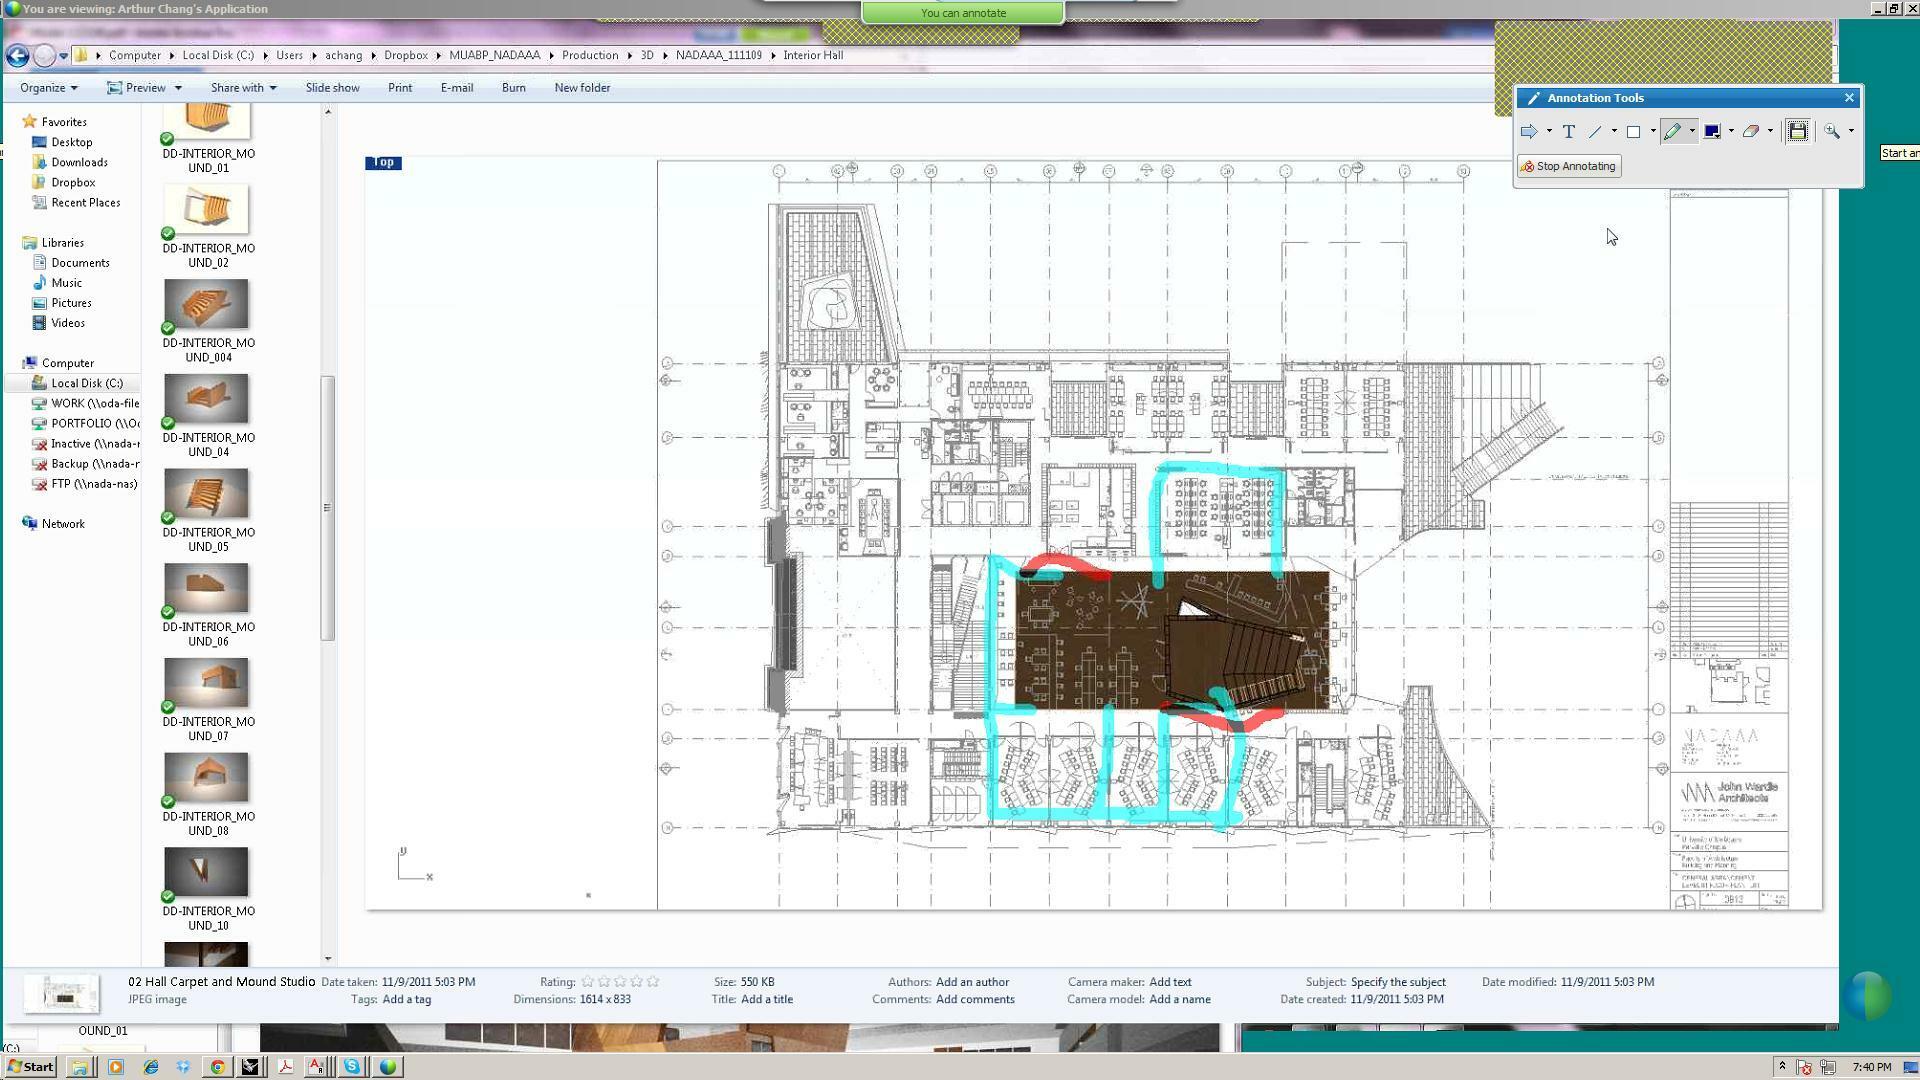This screenshot has width=1920, height=1080.
Task: Click Add a tag field
Action: tap(406, 999)
